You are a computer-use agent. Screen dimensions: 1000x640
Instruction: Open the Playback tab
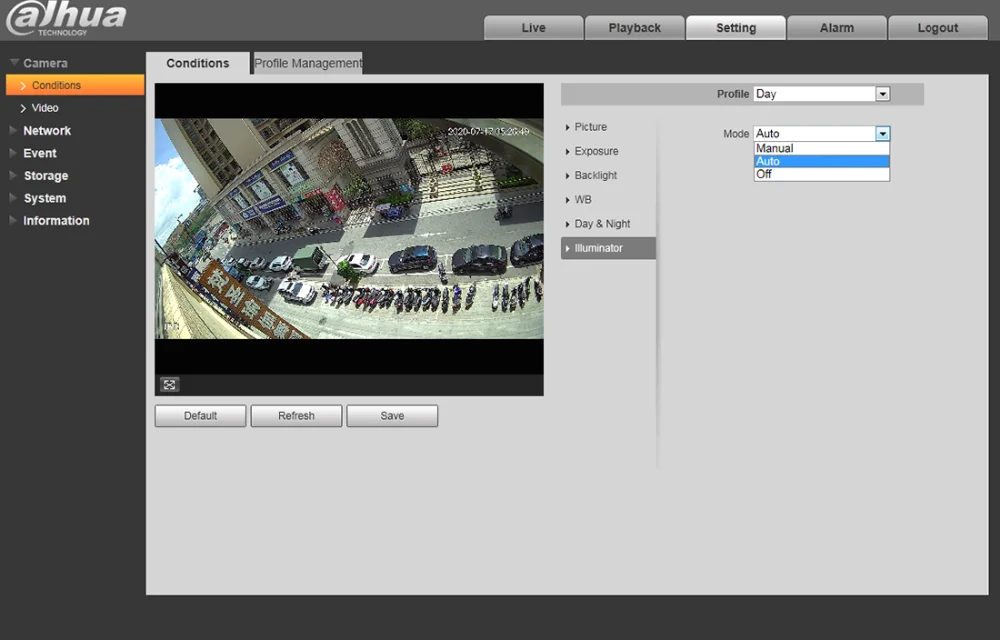pyautogui.click(x=634, y=28)
